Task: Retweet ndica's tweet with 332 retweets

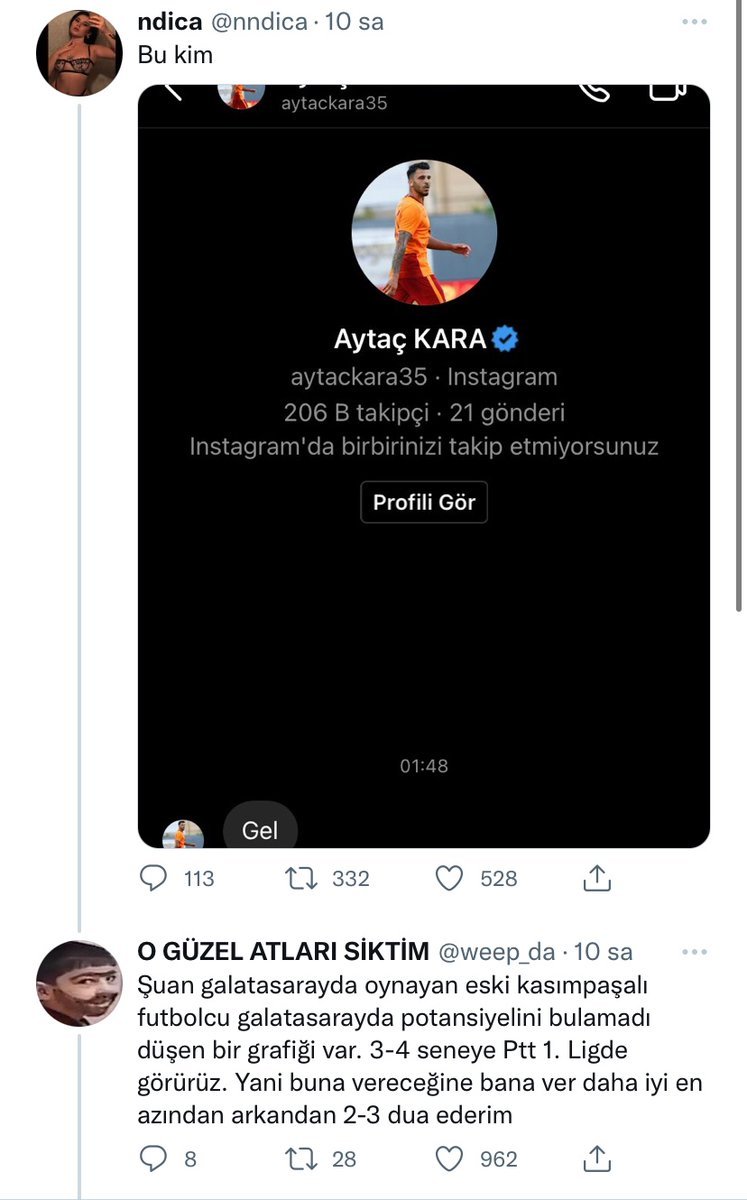Action: (300, 878)
